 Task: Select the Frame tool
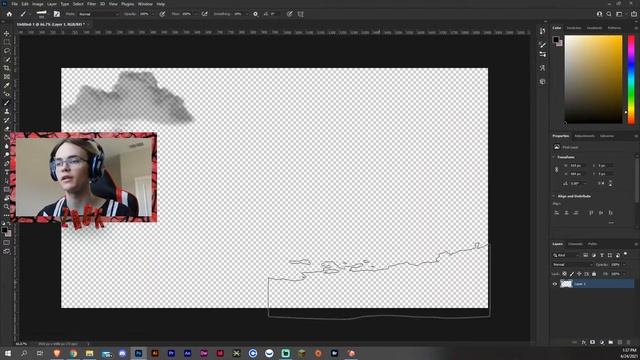[x=7, y=77]
